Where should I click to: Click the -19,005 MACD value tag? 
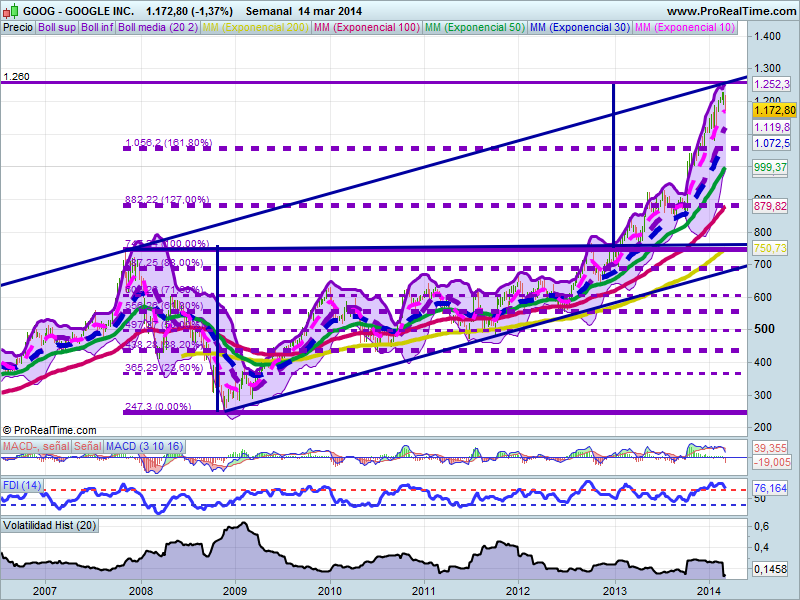coord(772,462)
